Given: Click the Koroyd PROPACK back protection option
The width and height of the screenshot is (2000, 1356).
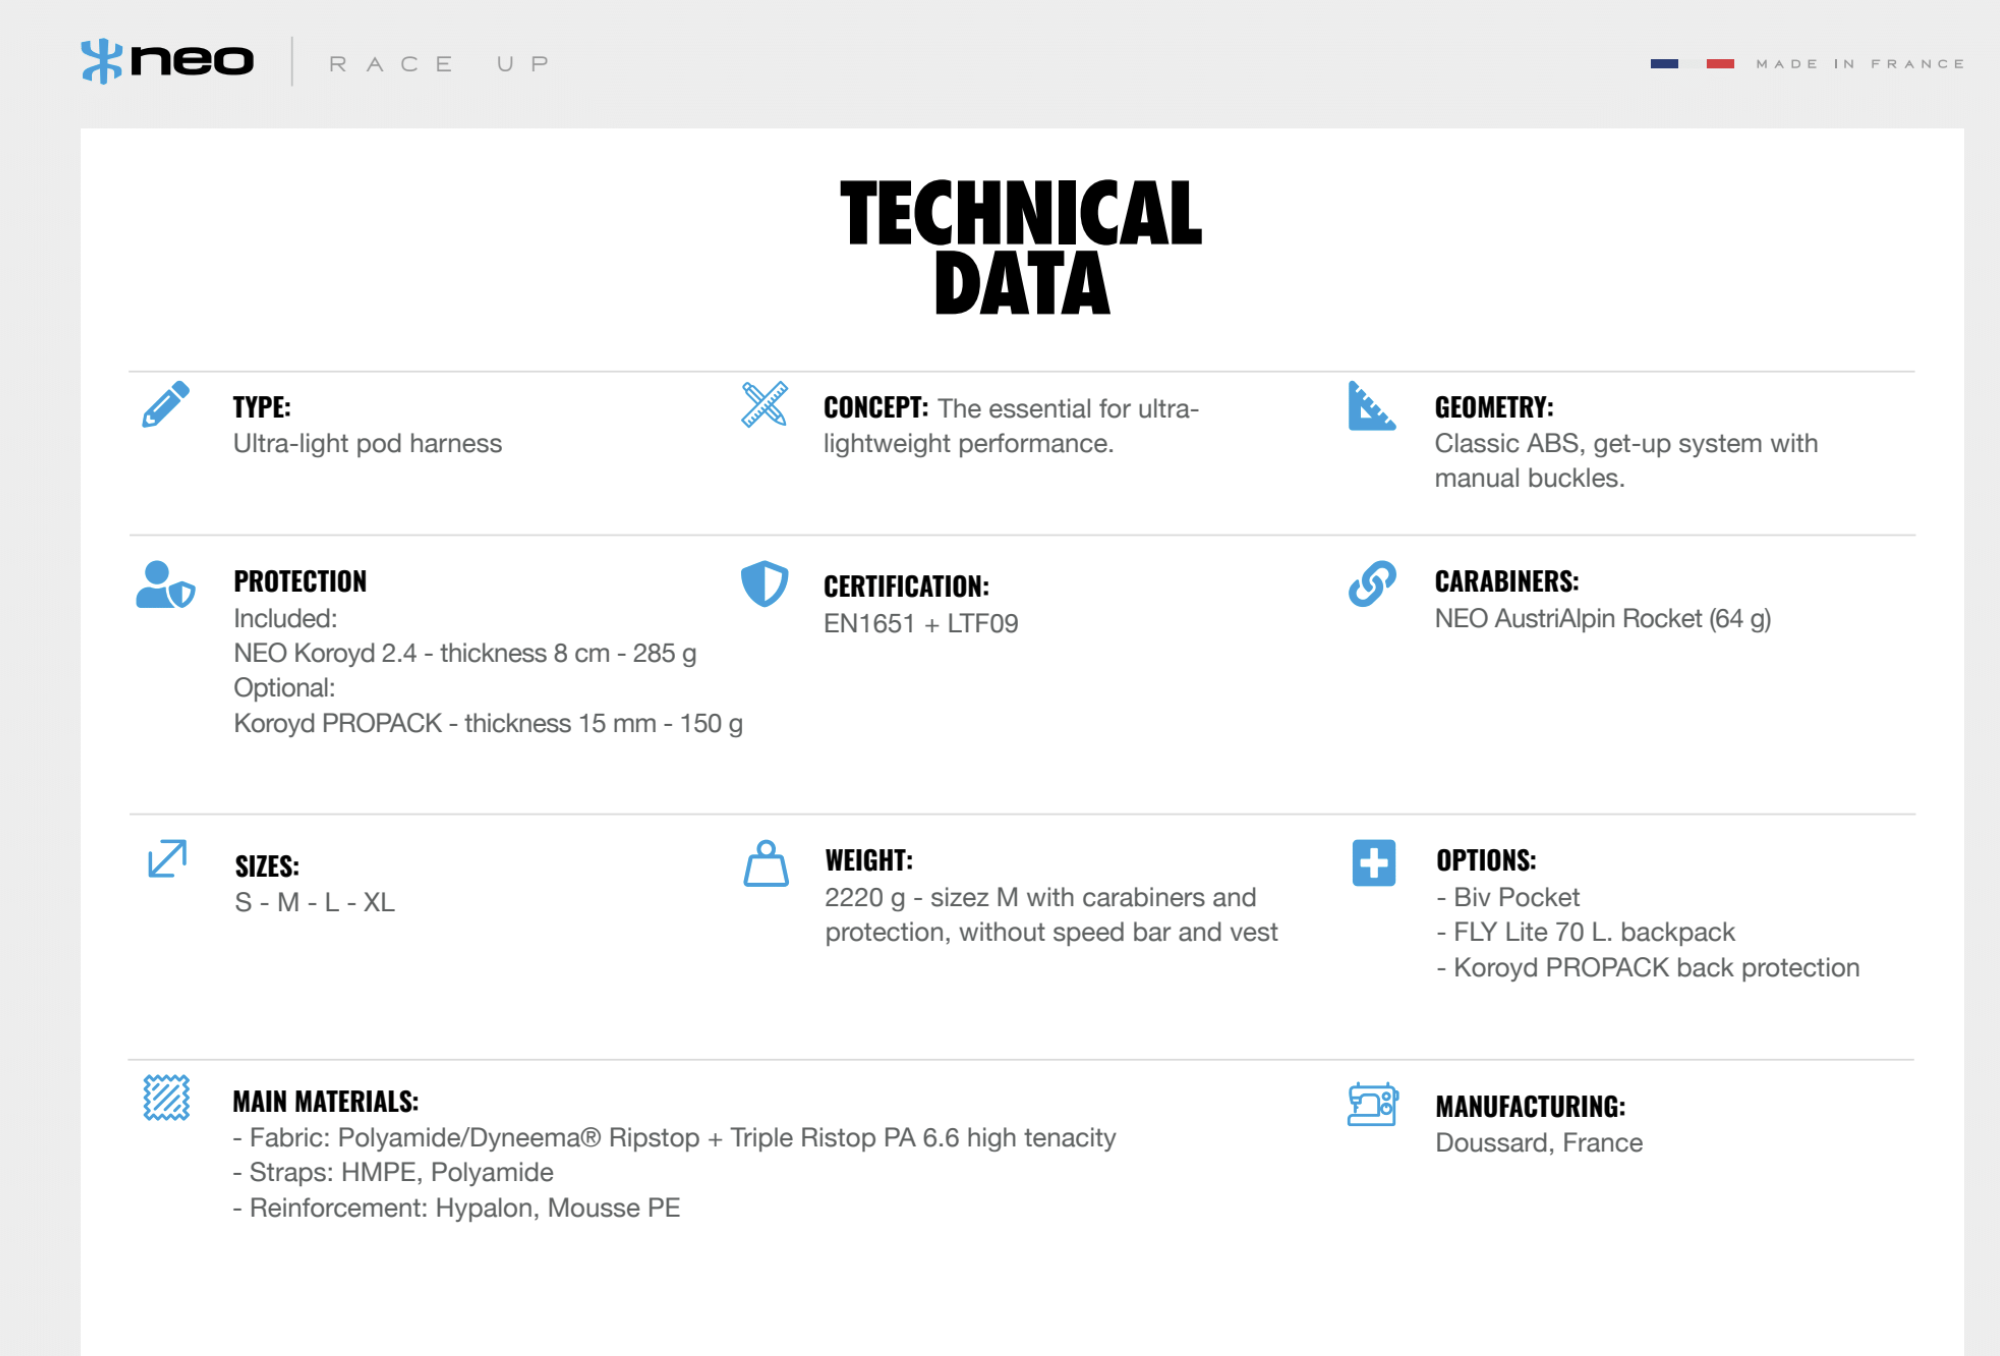Looking at the screenshot, I should [x=1655, y=967].
